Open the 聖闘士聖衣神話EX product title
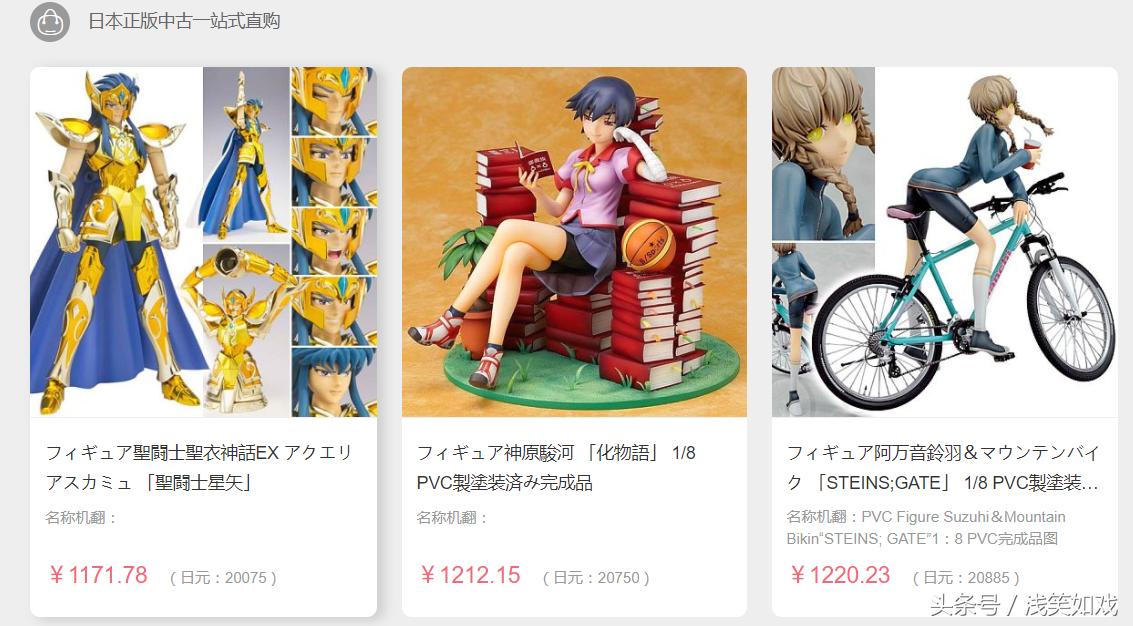Viewport: 1133px width, 626px height. pyautogui.click(x=199, y=468)
